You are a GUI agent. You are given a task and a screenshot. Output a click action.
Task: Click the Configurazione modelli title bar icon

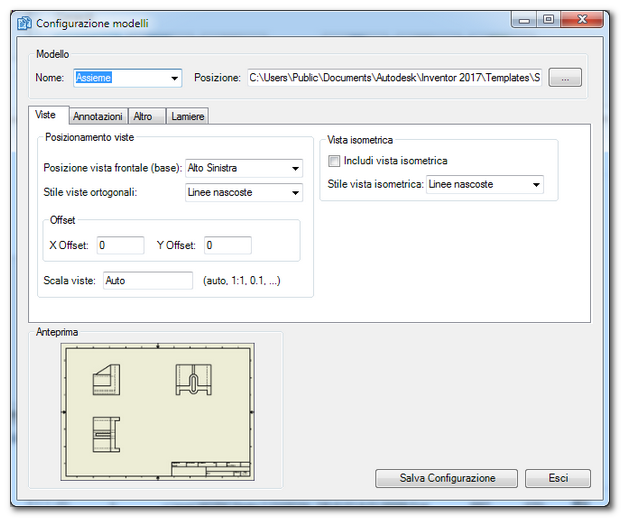pyautogui.click(x=24, y=23)
